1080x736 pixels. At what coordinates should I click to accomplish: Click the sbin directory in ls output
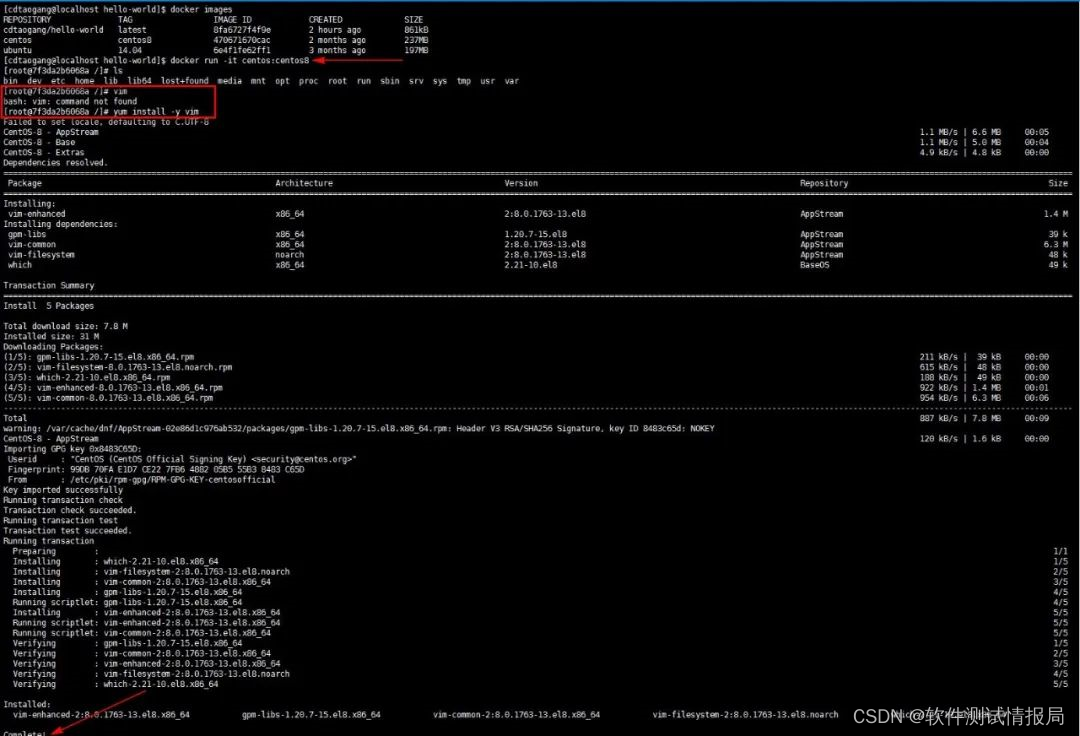(390, 81)
